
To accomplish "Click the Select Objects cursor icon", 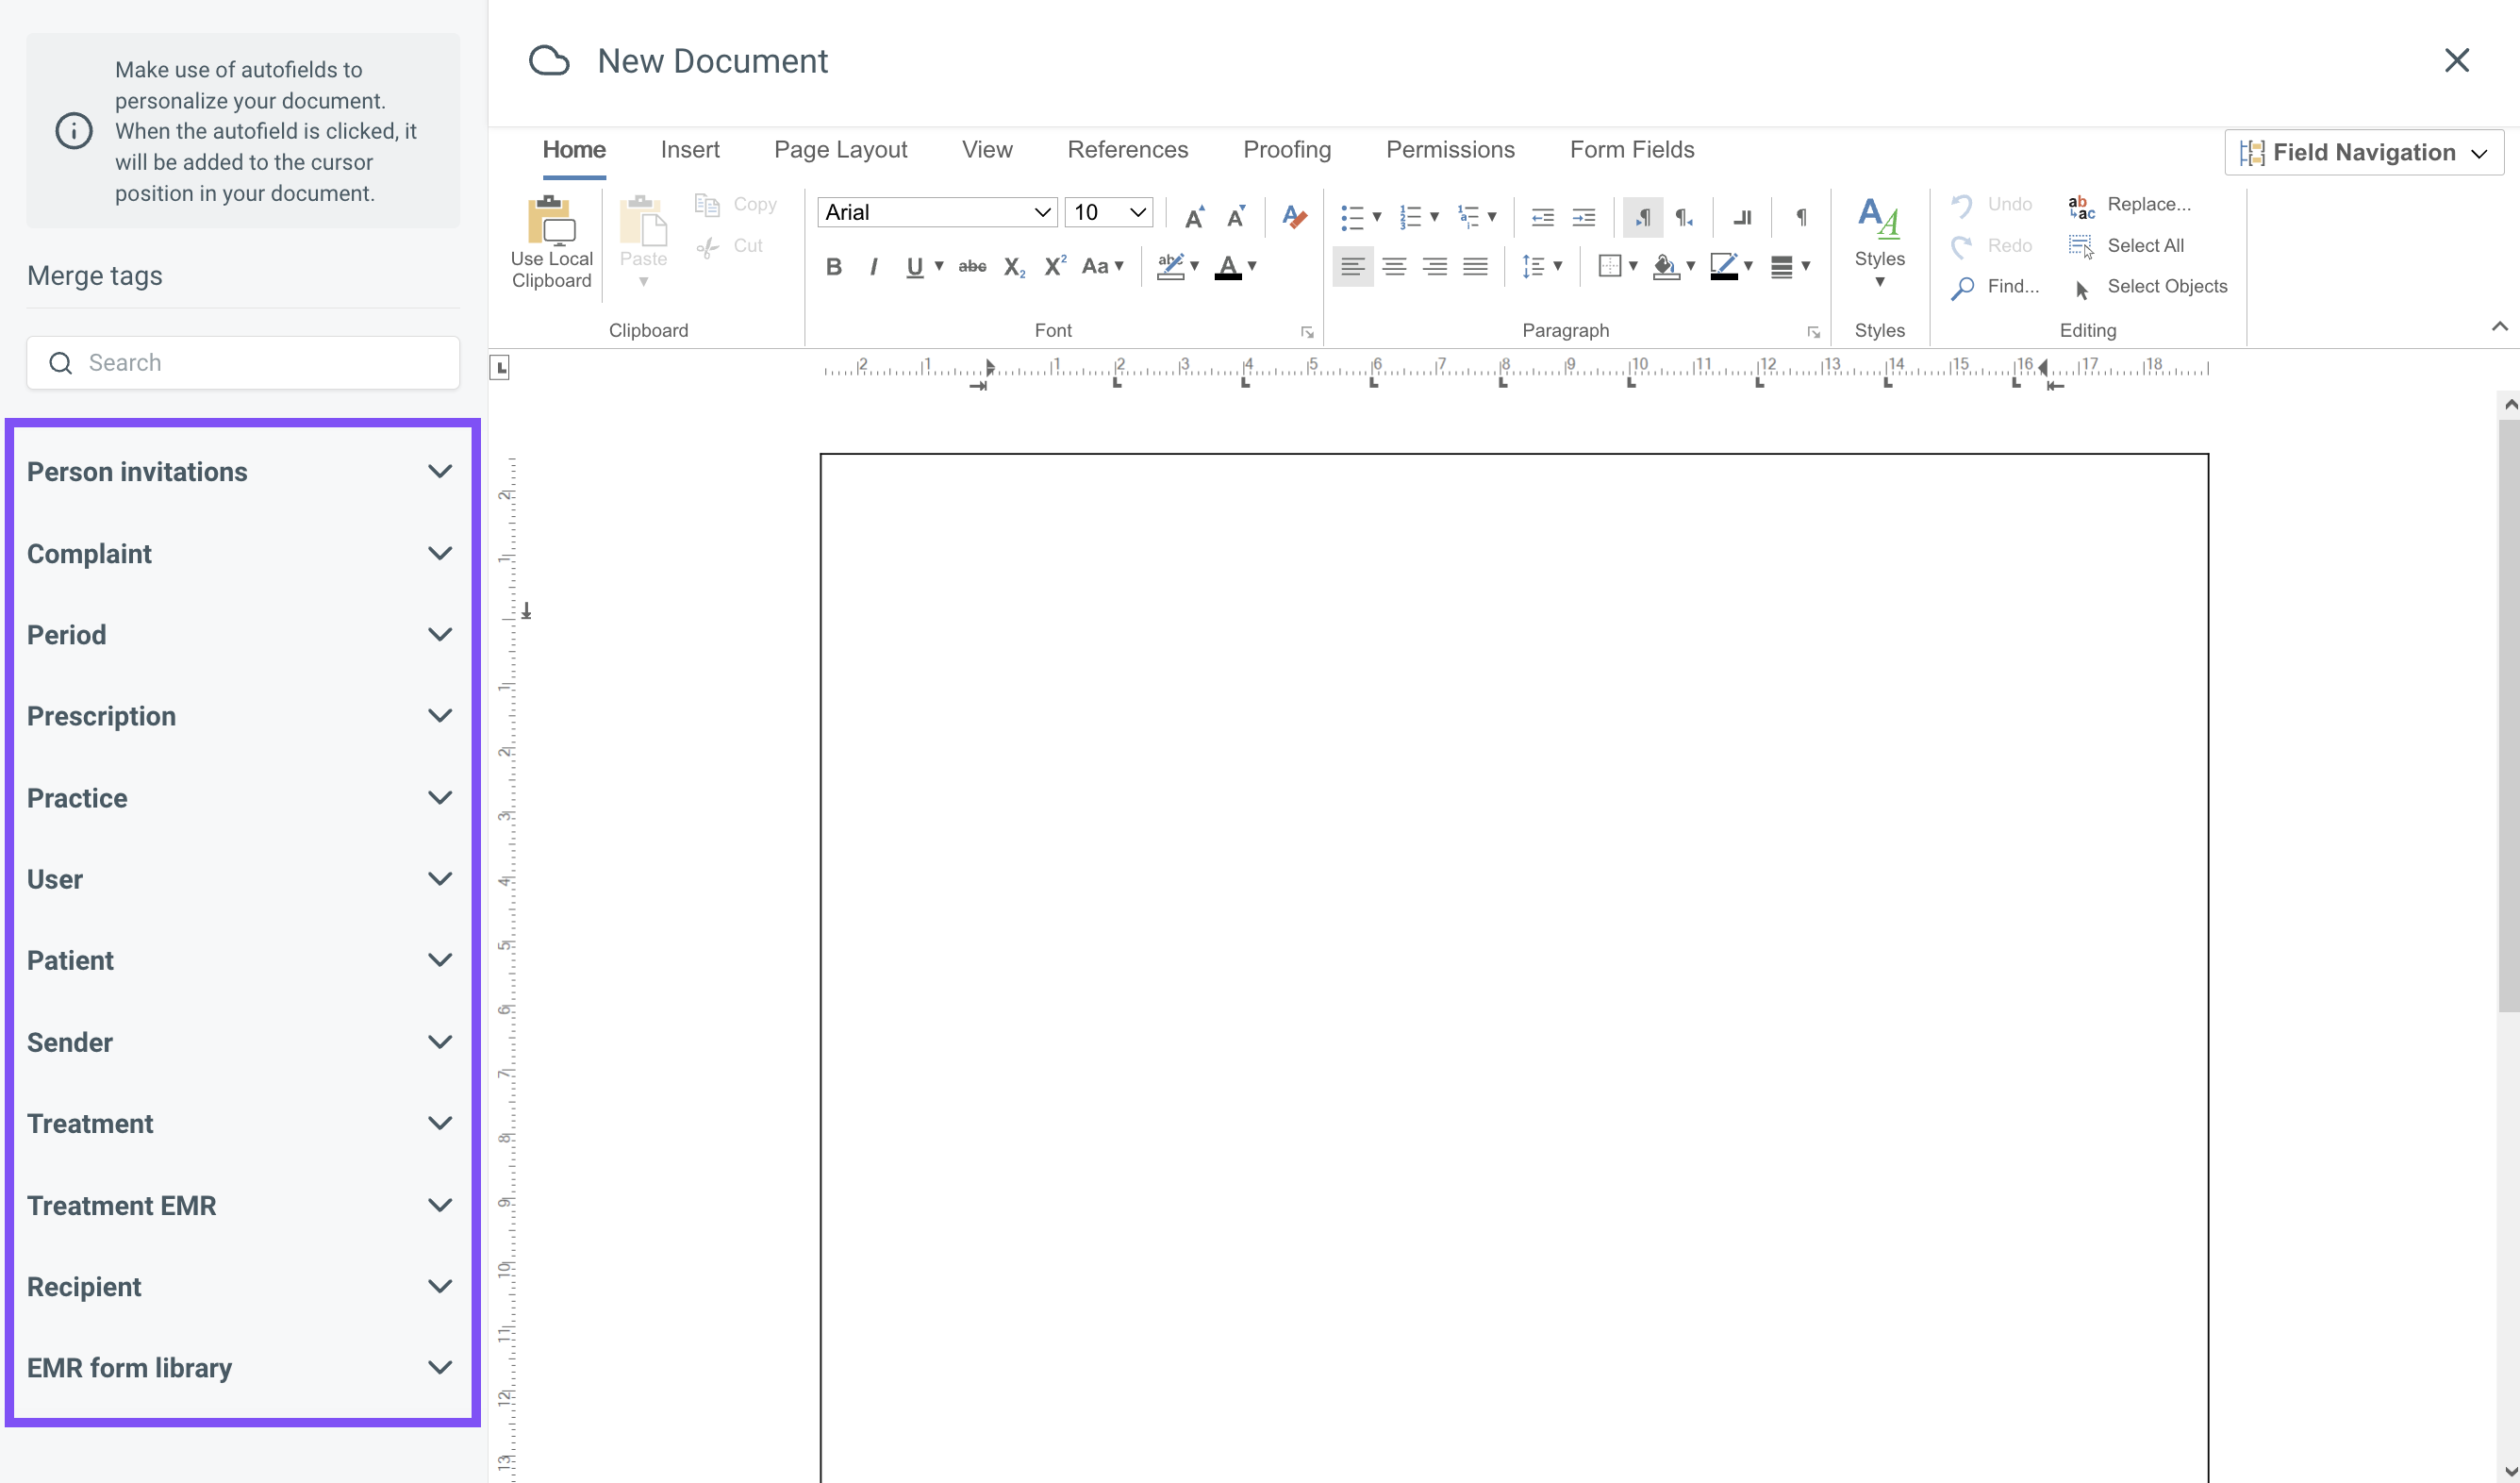I will [2082, 289].
